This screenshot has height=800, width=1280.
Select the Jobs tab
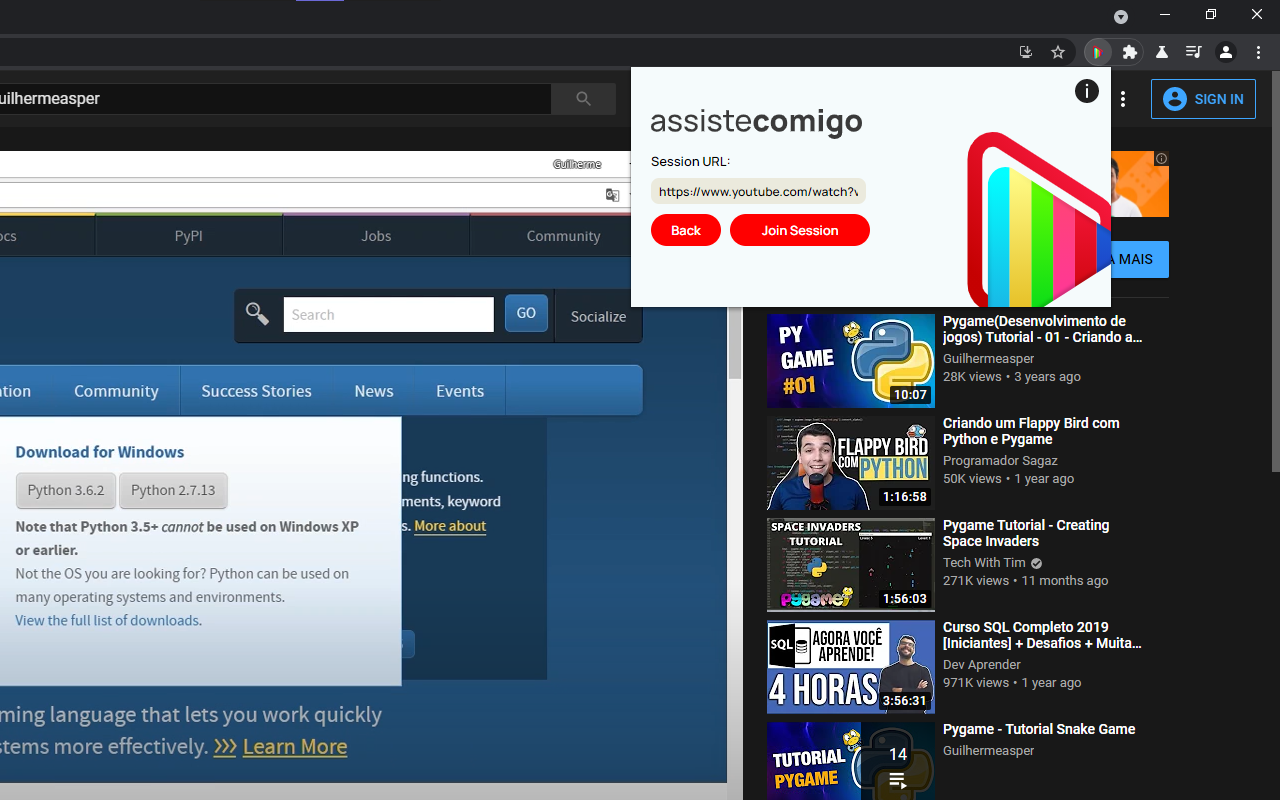pos(376,236)
